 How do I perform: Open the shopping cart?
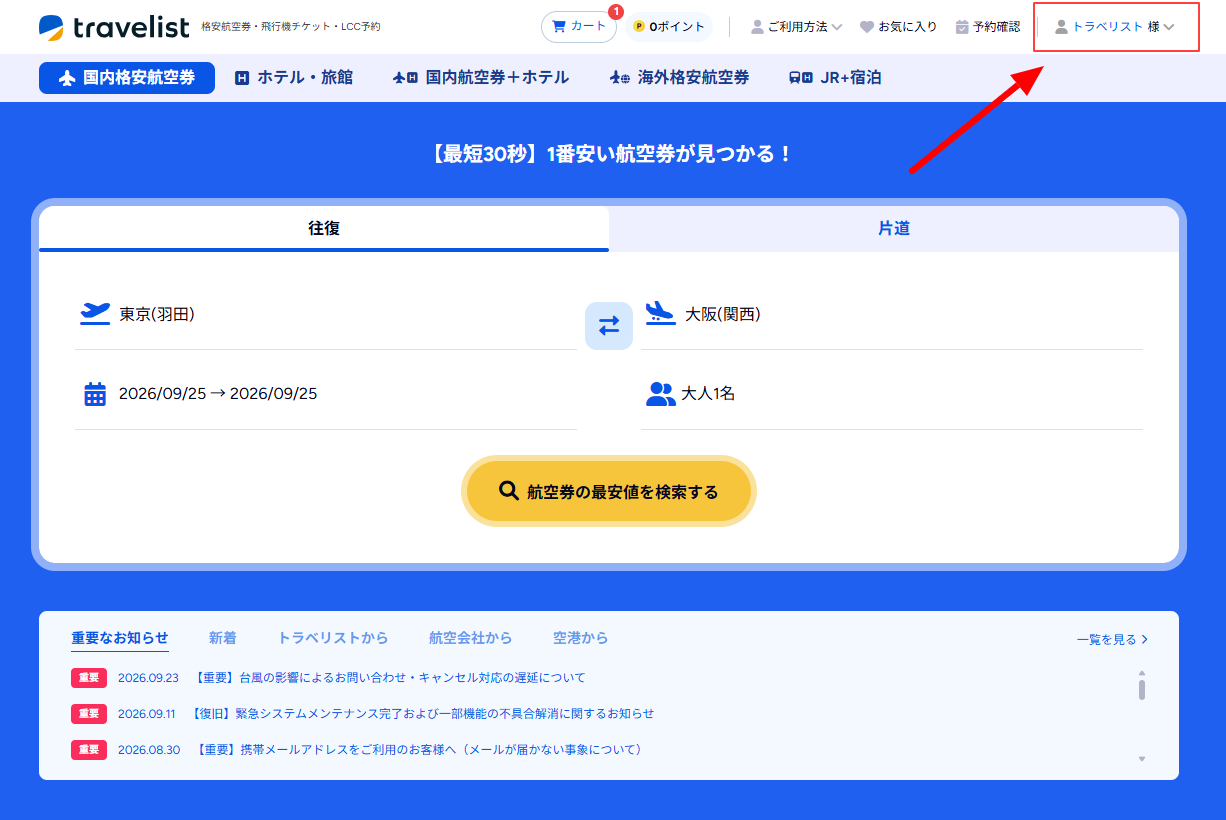click(x=579, y=27)
